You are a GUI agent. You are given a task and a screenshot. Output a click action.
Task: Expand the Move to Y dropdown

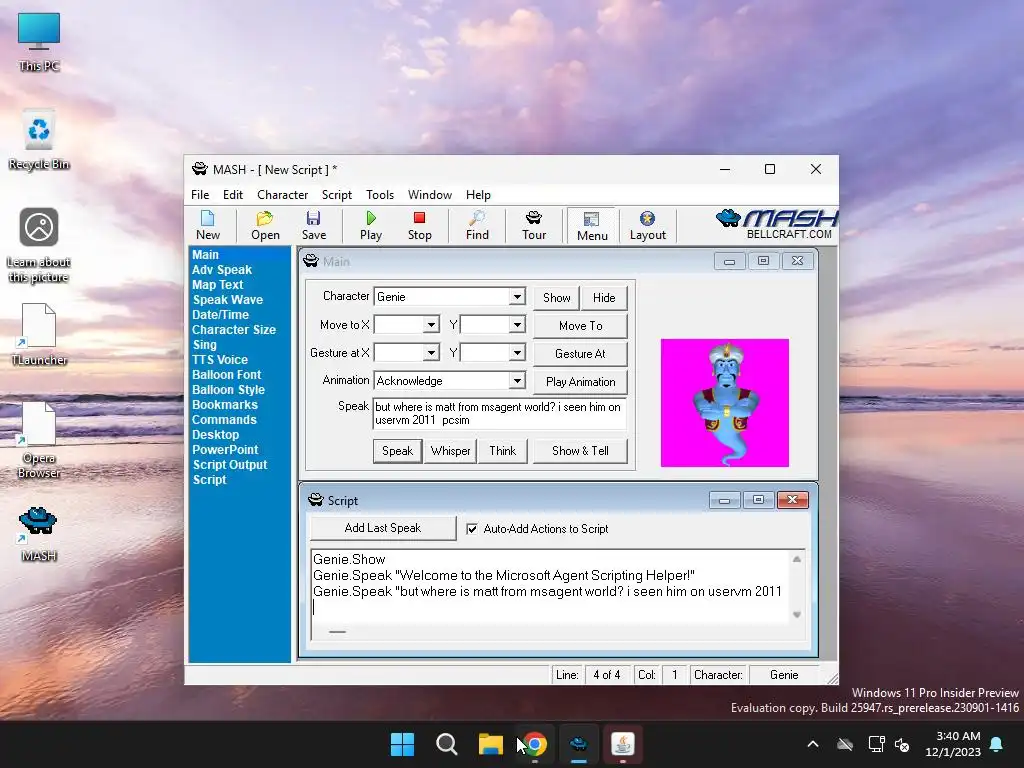coord(517,325)
